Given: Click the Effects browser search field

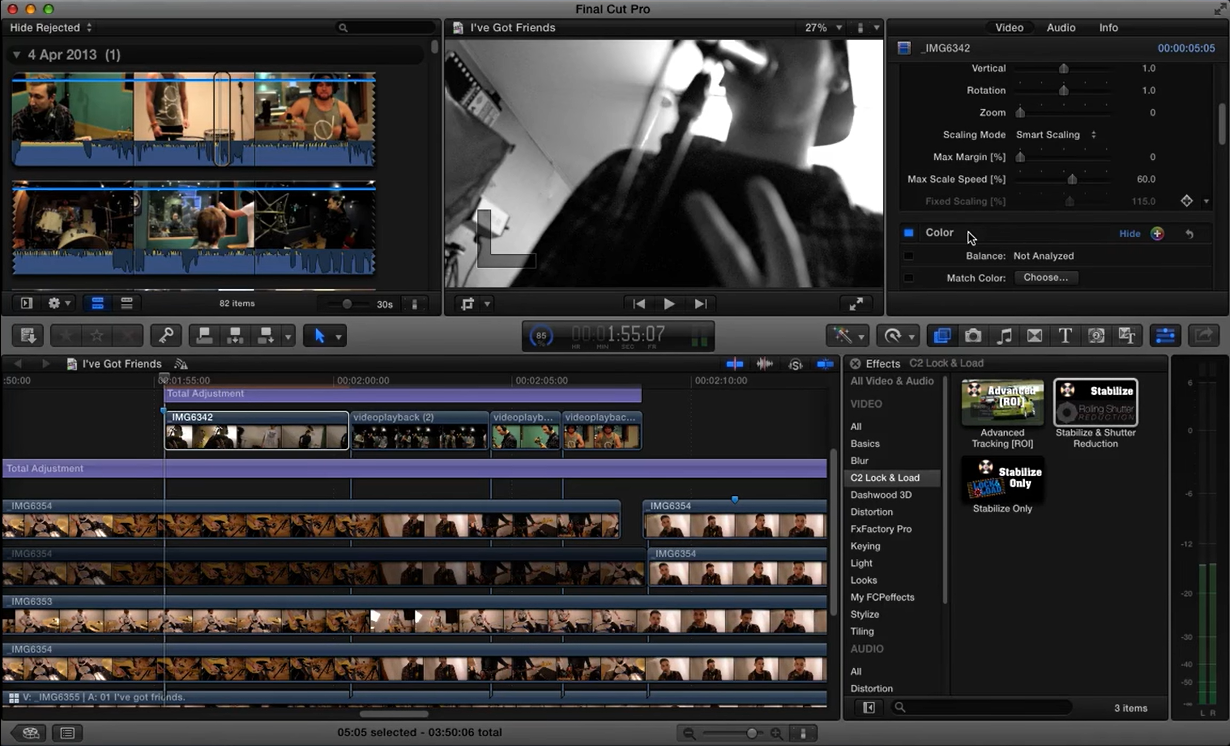Looking at the screenshot, I should click(980, 708).
